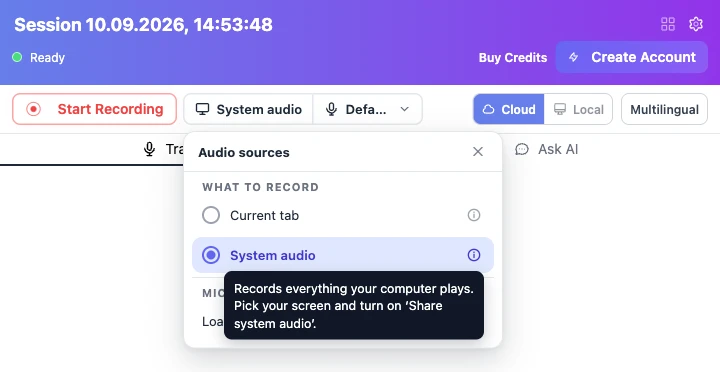Start Recording the session
The height and width of the screenshot is (372, 720).
[x=95, y=109]
